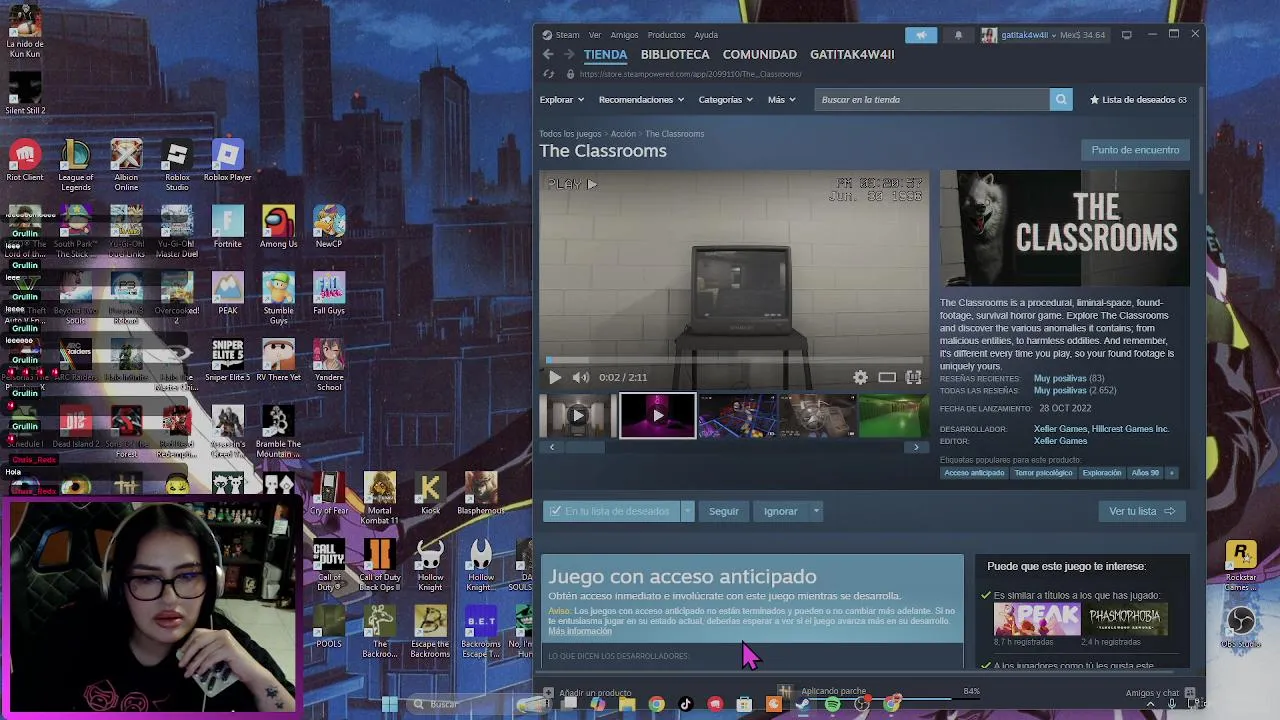Image resolution: width=1280 pixels, height=720 pixels.
Task: Click the Acceso anticipado tag
Action: [974, 473]
